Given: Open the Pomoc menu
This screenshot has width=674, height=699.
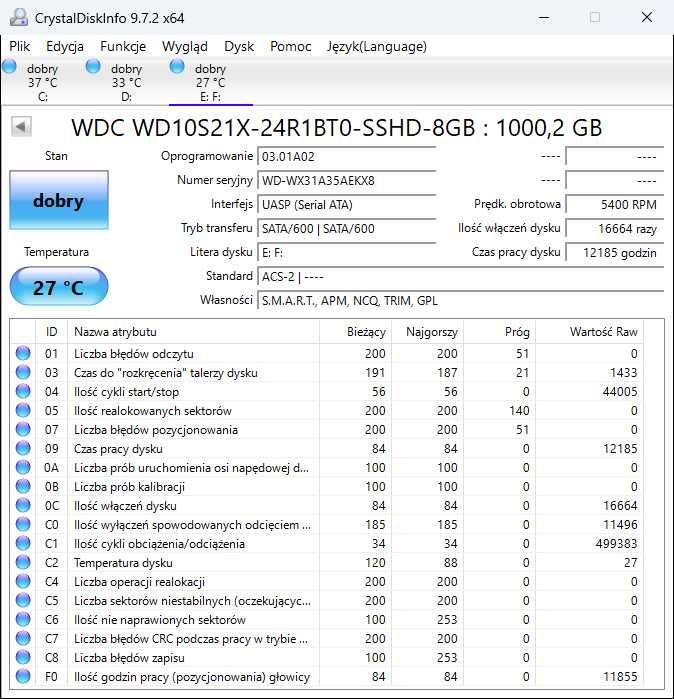Looking at the screenshot, I should point(291,46).
